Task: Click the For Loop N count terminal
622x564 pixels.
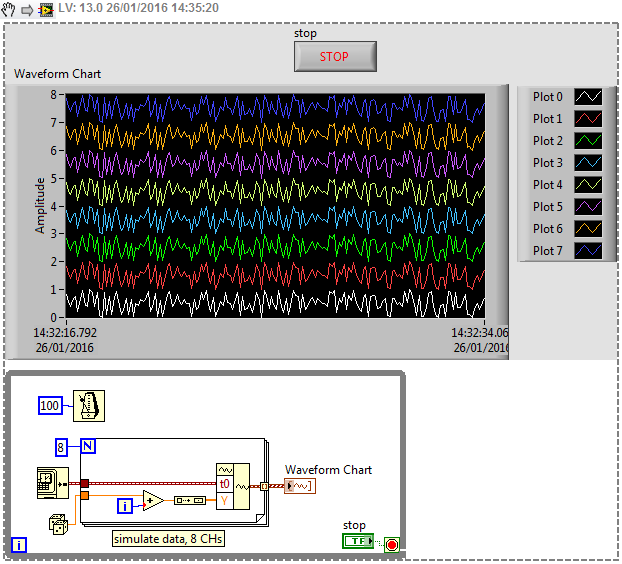Action: [x=88, y=446]
